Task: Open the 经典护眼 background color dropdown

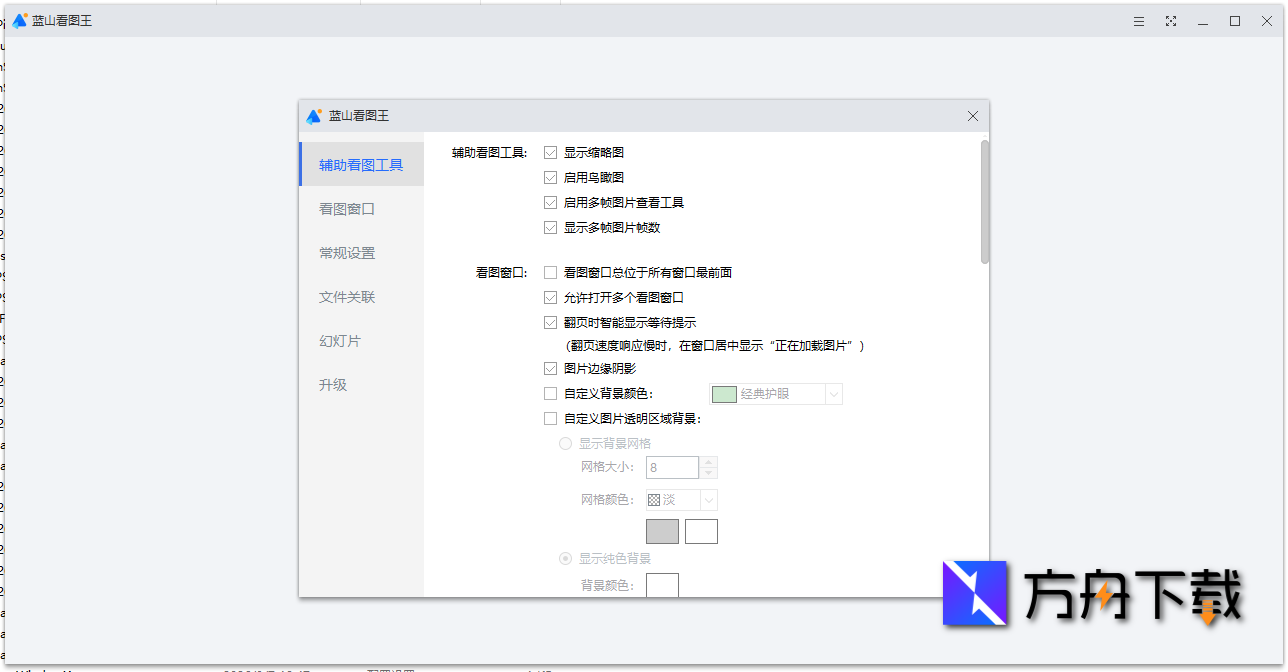Action: tap(834, 394)
